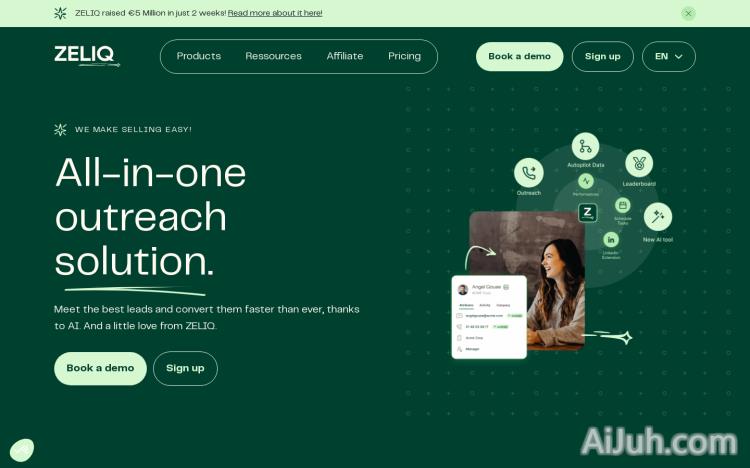Follow the Read more about it here link

(275, 13)
